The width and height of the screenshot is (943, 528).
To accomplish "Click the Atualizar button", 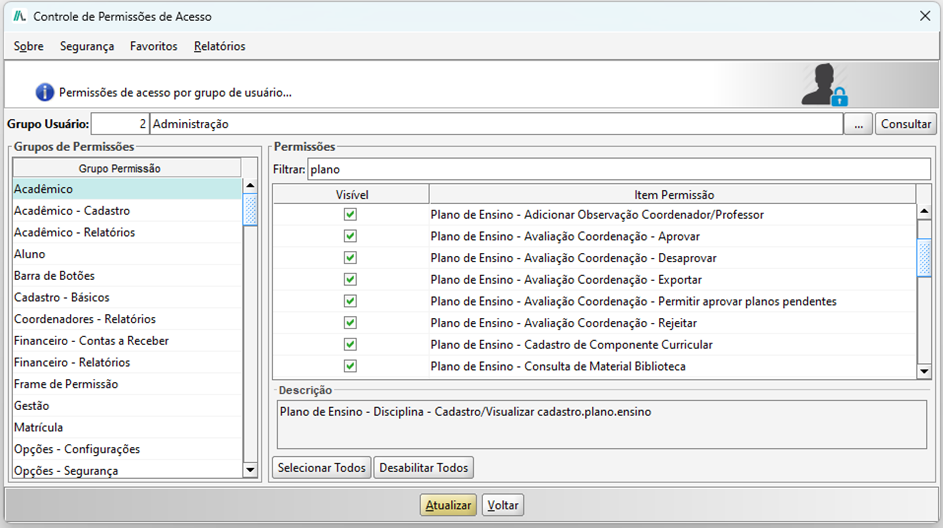I will pyautogui.click(x=448, y=505).
